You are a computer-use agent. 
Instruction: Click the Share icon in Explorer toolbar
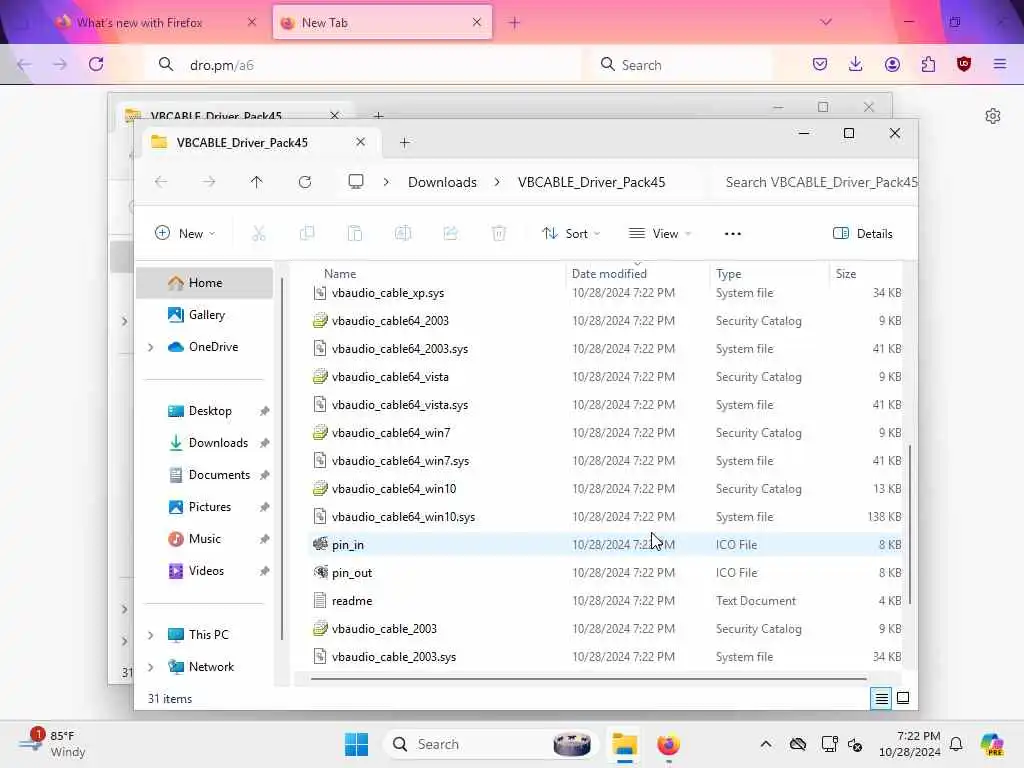coord(451,233)
